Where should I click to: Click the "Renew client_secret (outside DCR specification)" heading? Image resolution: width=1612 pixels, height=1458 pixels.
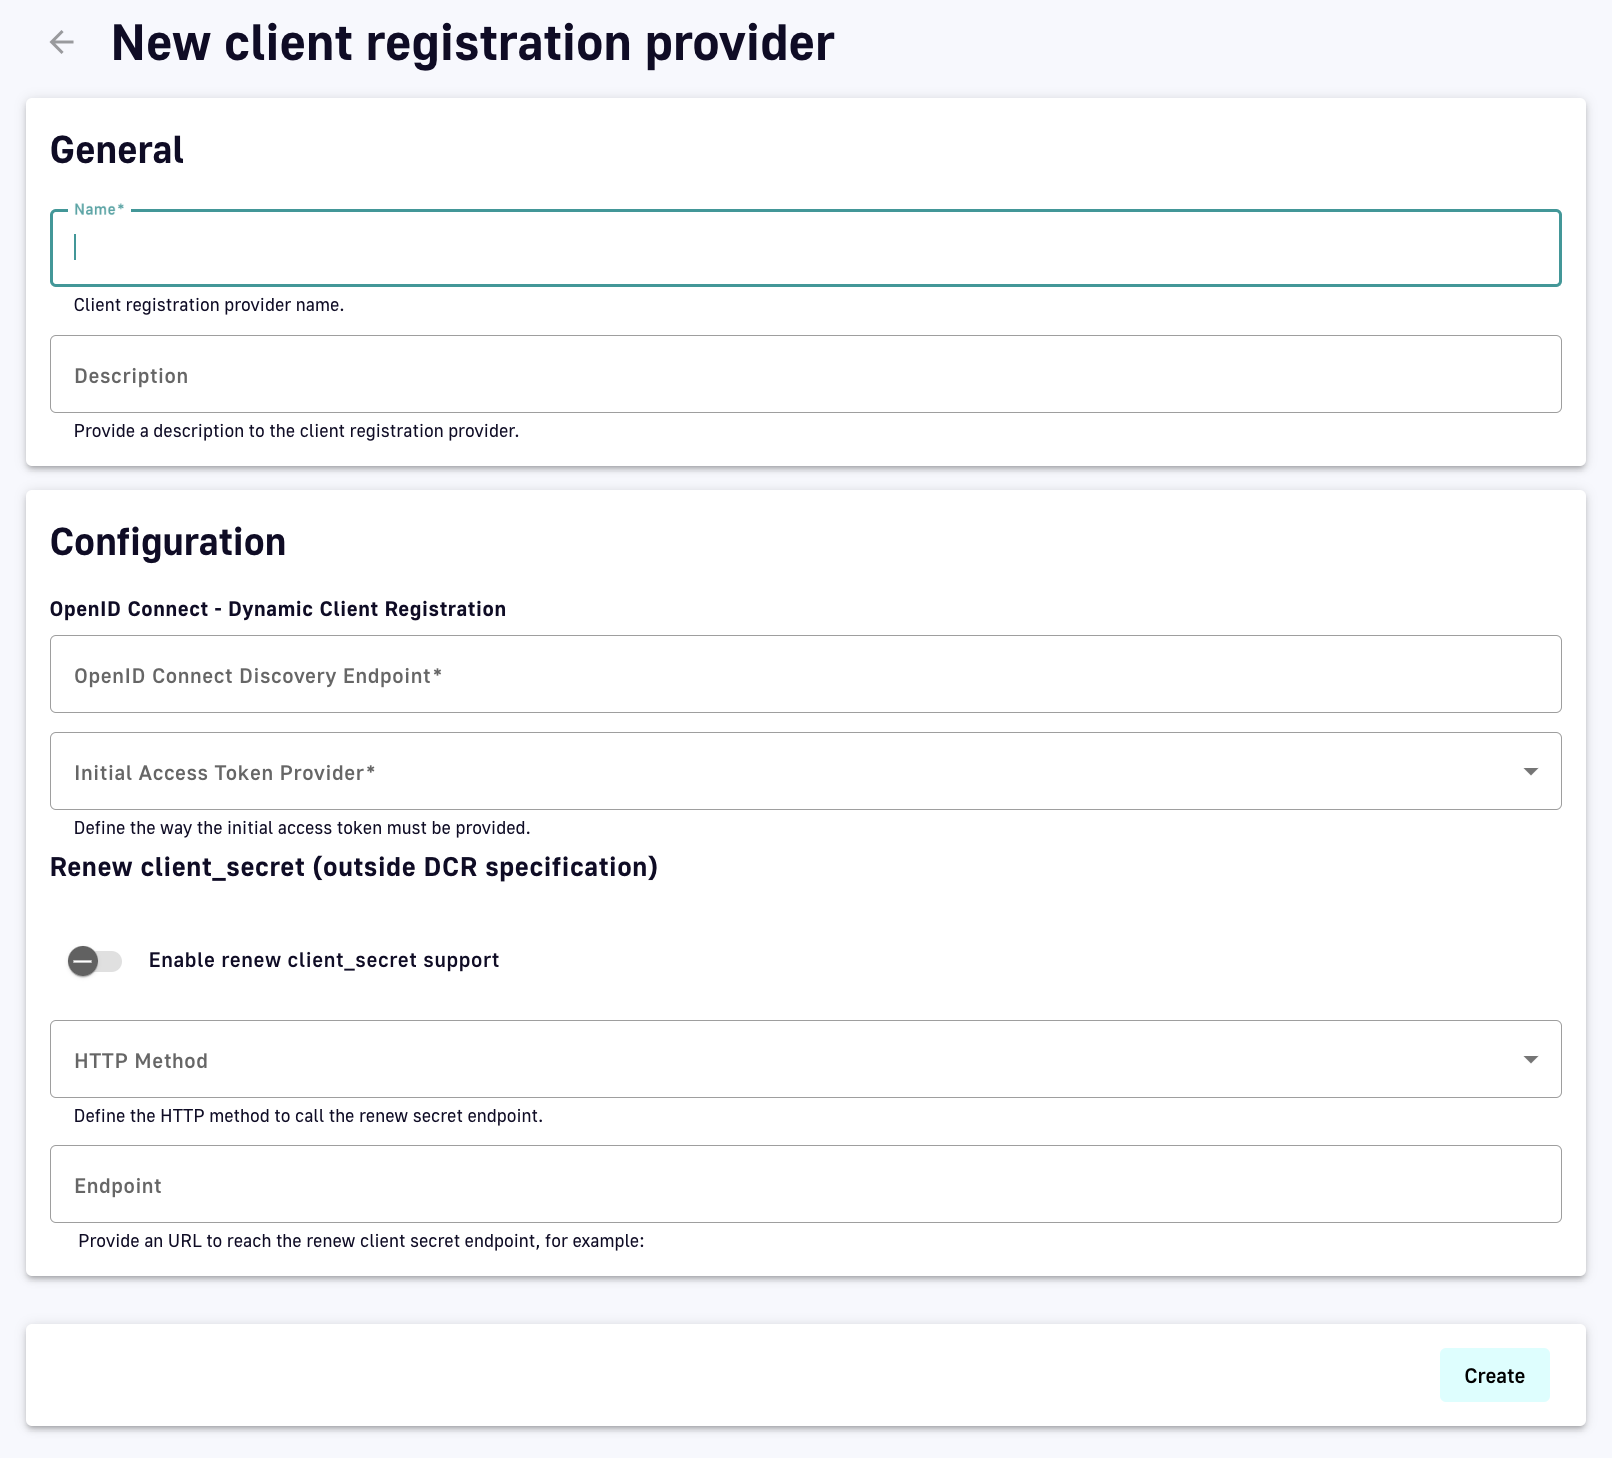coord(354,867)
